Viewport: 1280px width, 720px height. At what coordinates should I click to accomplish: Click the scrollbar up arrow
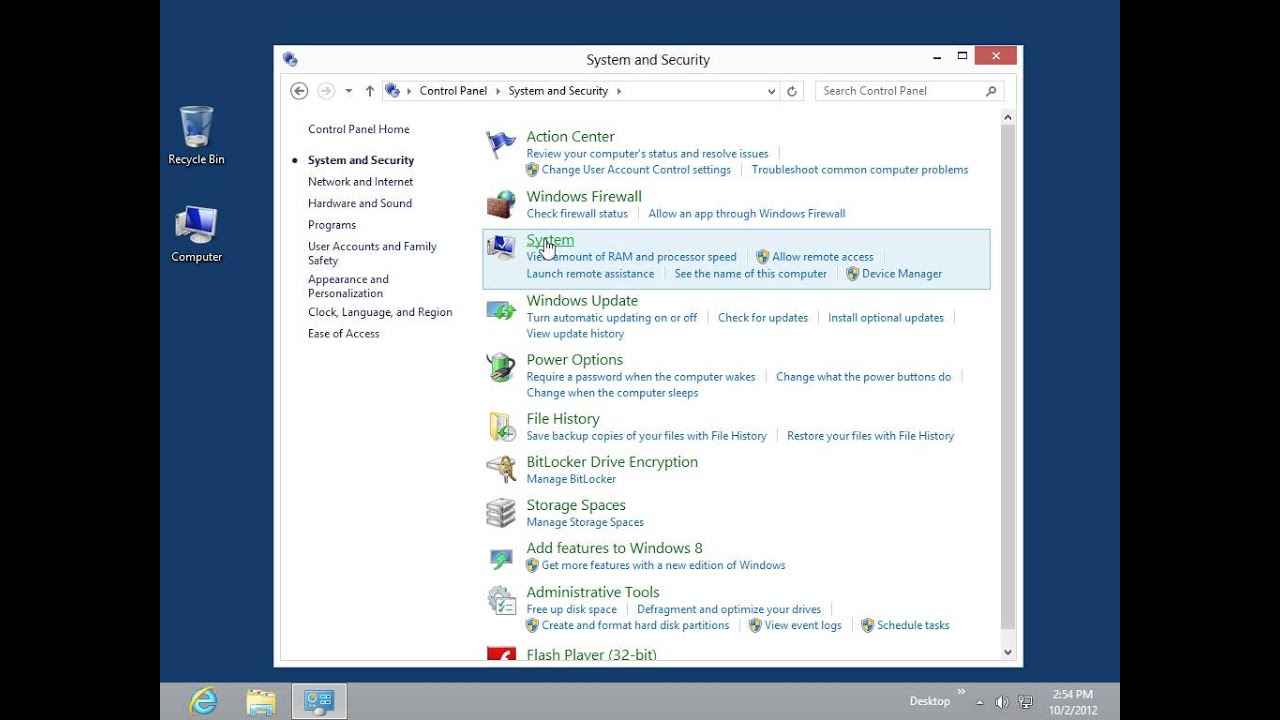pos(1008,117)
